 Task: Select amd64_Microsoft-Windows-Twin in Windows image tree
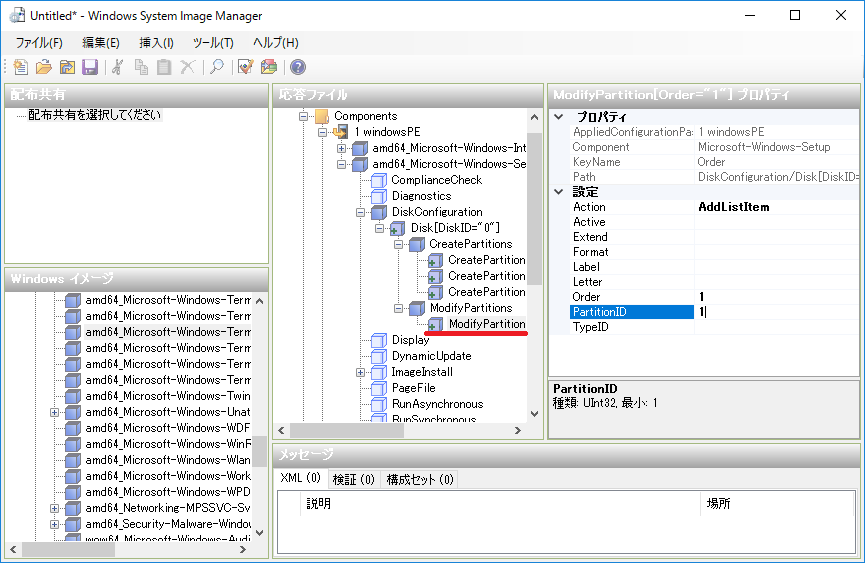coord(168,396)
